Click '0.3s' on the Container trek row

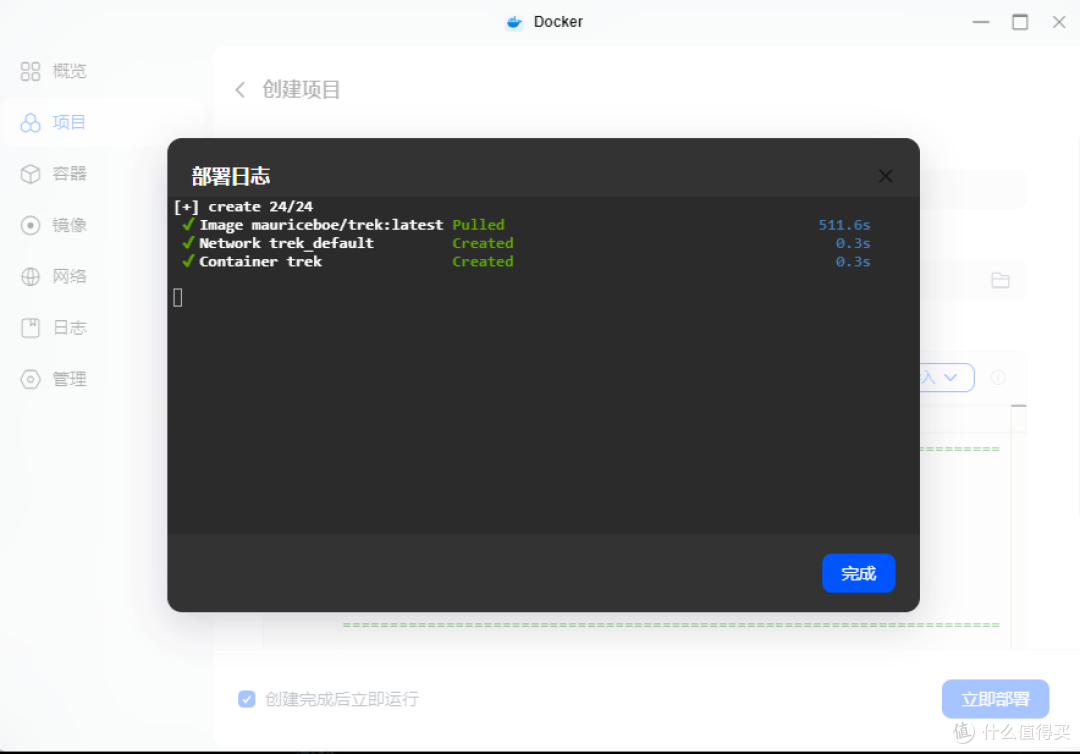click(853, 262)
